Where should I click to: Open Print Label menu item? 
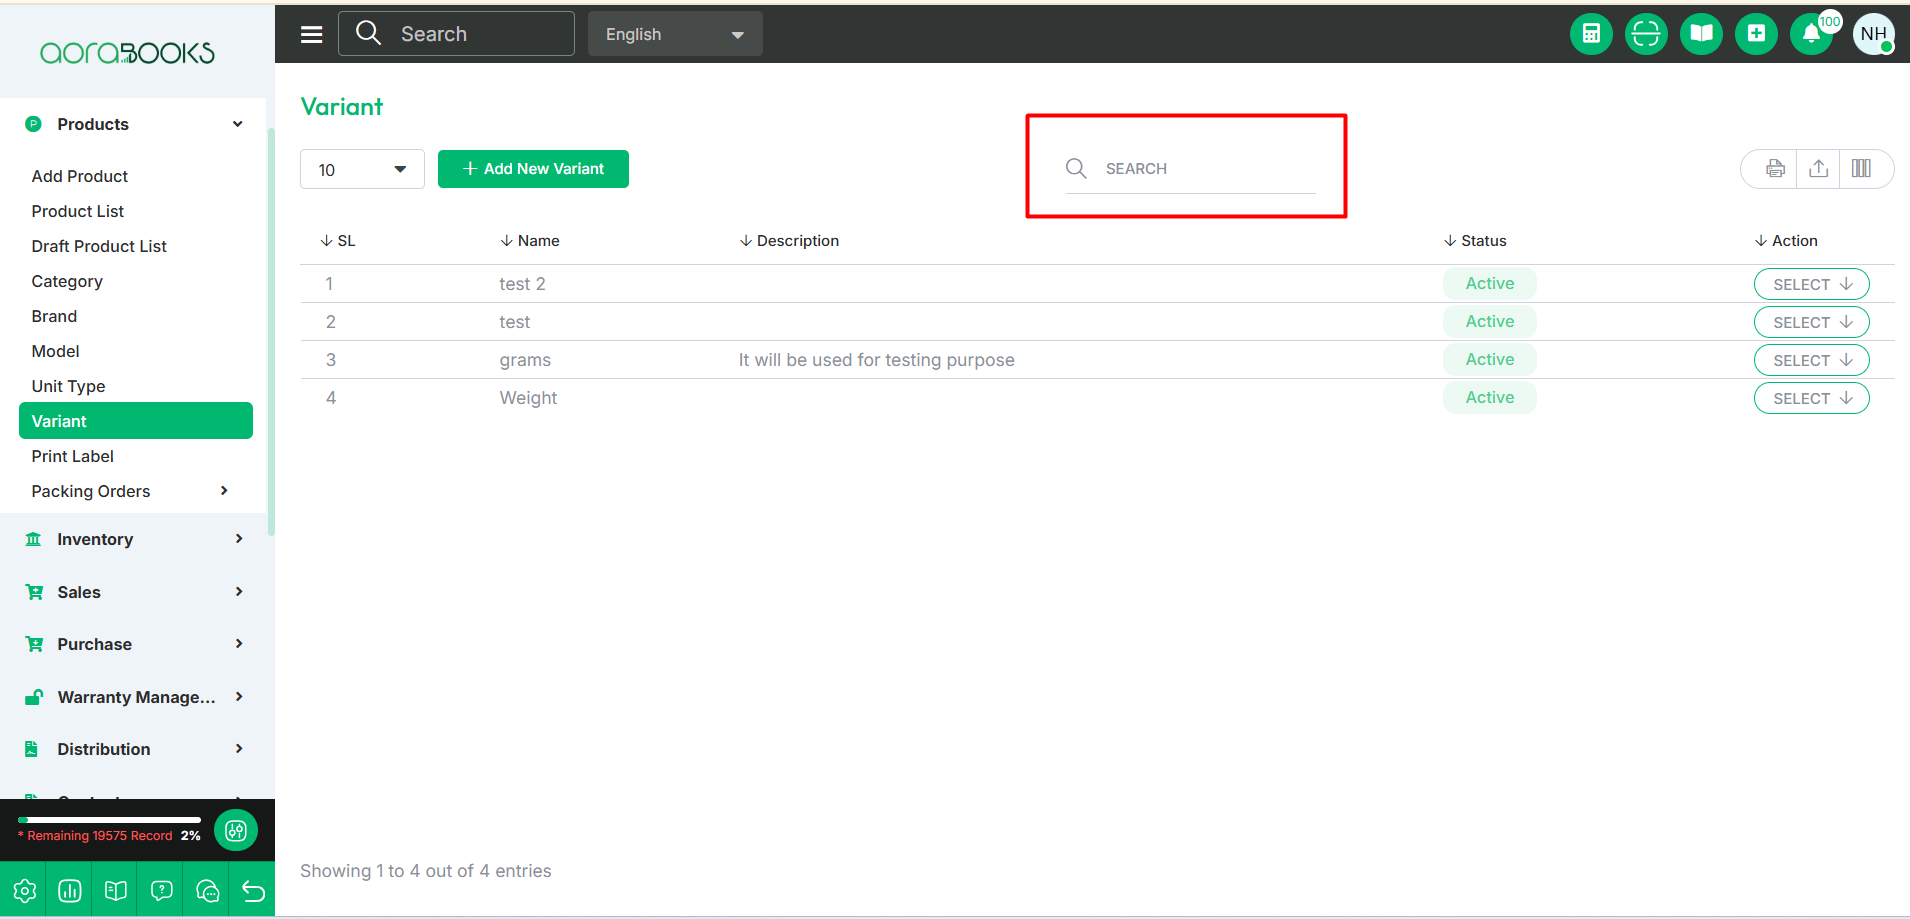coord(72,456)
